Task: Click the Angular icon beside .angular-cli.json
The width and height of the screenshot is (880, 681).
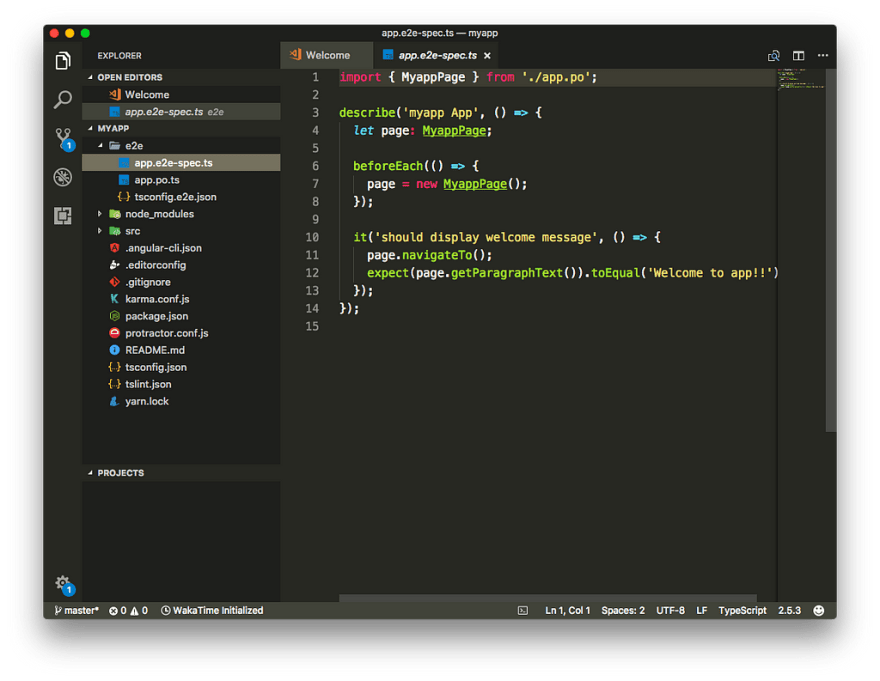Action: coord(114,248)
